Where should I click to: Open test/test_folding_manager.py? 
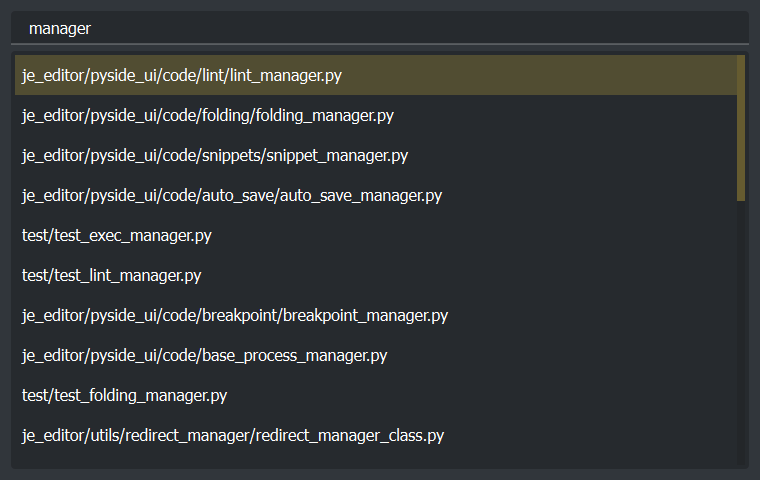click(376, 395)
